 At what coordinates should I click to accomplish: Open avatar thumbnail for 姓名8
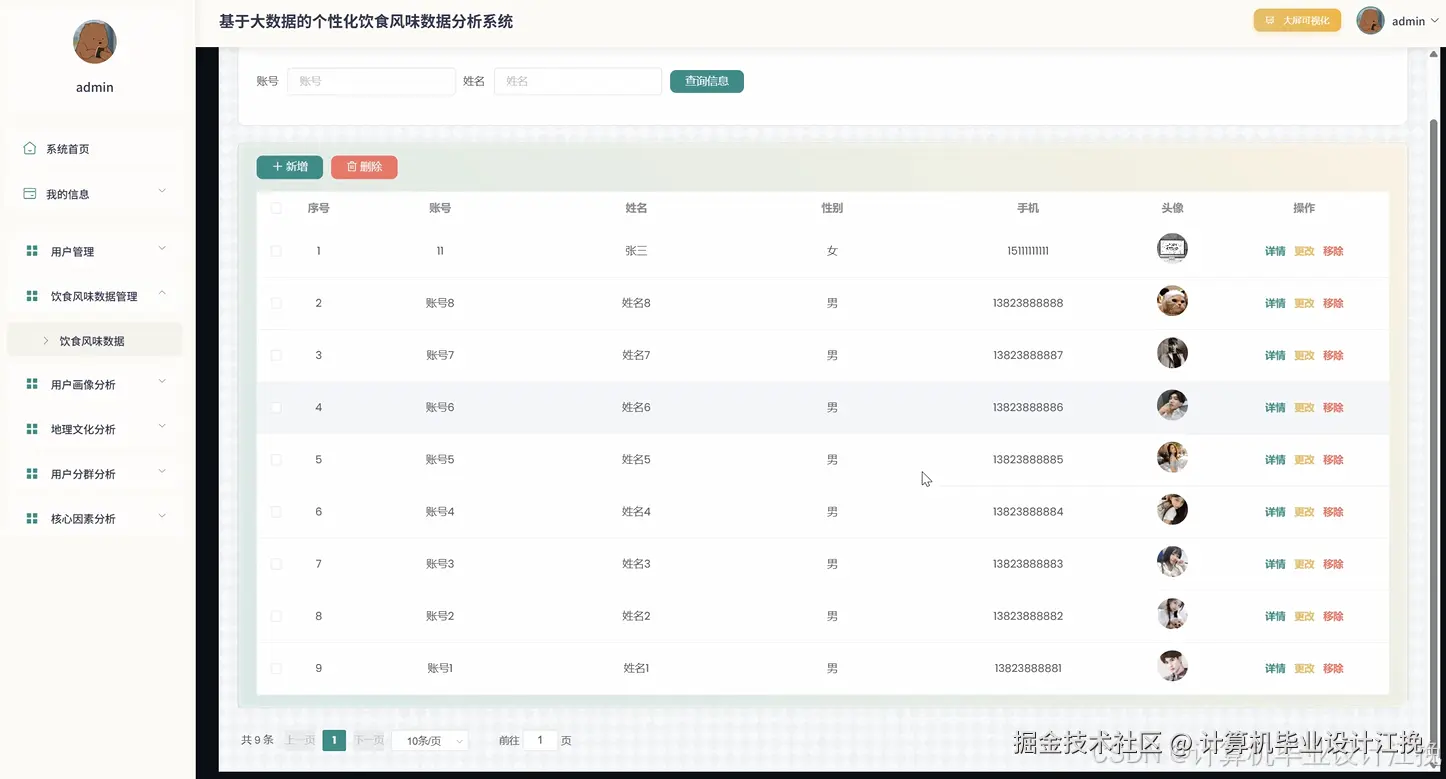click(x=1172, y=301)
